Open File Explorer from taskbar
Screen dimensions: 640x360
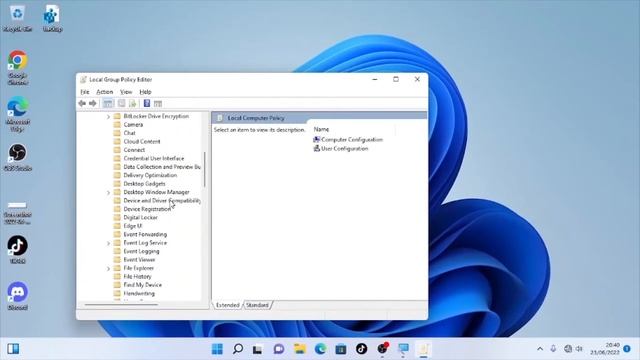(300, 349)
